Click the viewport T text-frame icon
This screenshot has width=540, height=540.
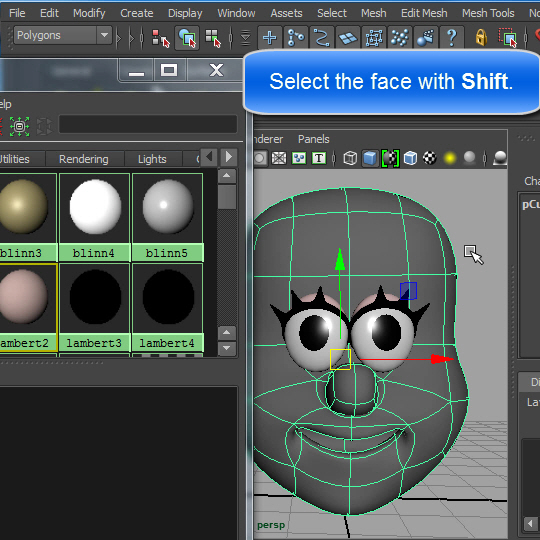click(x=319, y=158)
